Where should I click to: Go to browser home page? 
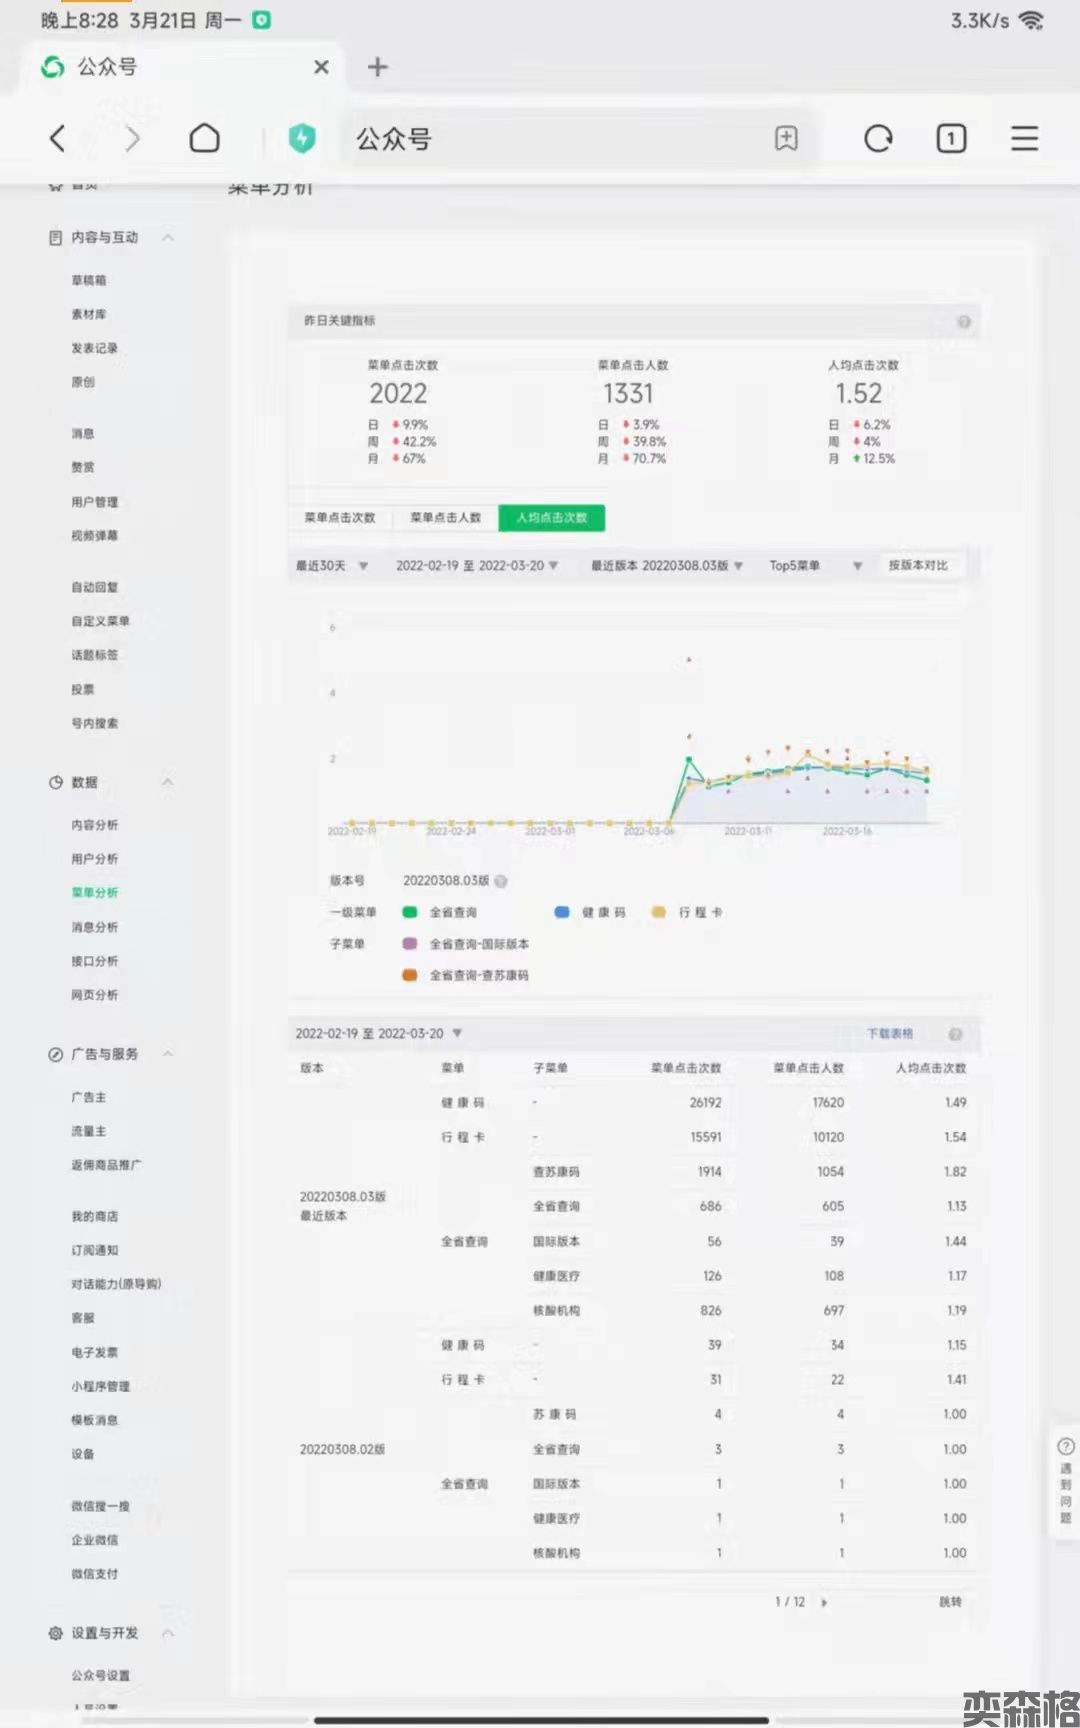204,138
